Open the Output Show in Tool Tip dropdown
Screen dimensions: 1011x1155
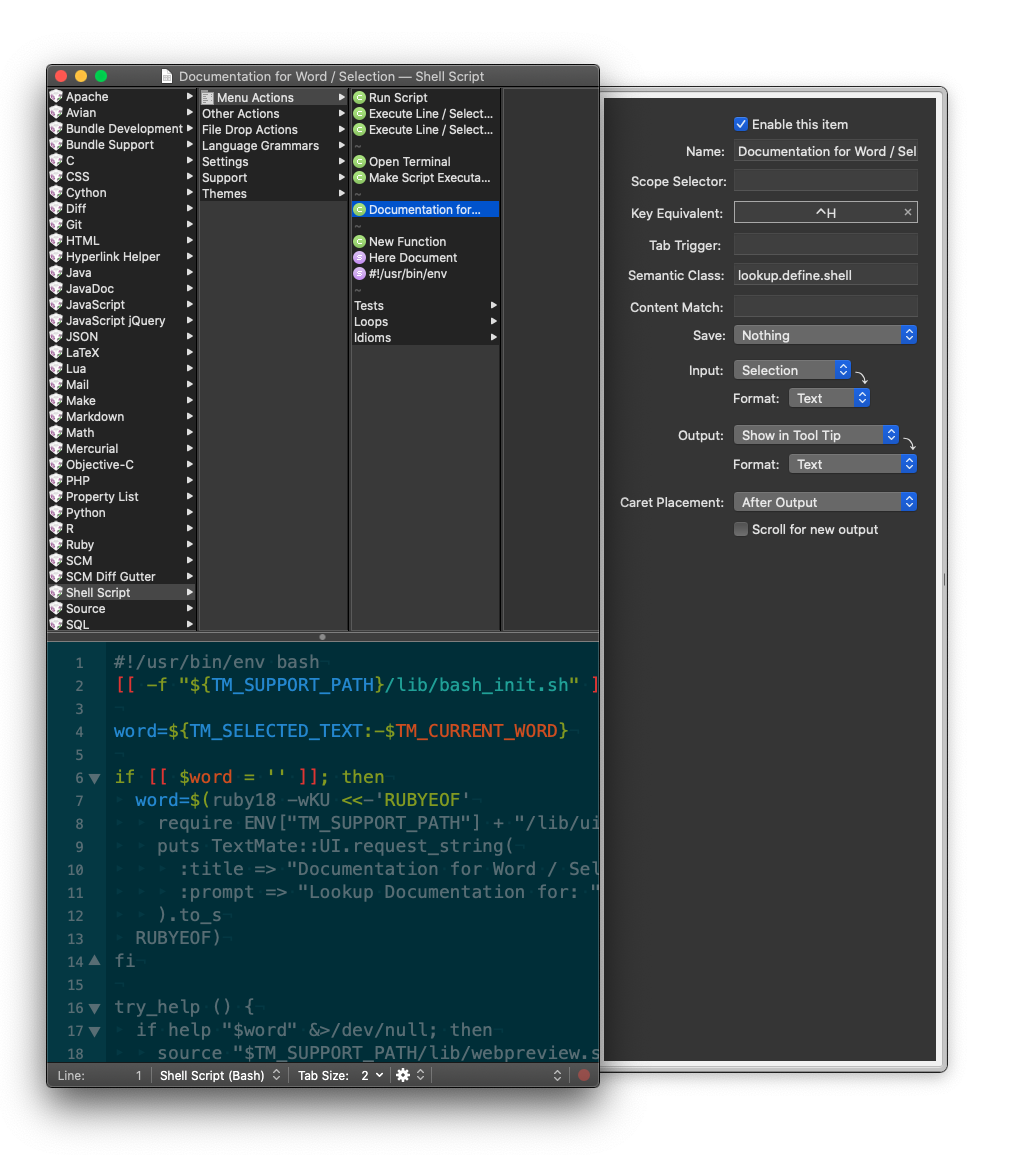click(x=817, y=435)
